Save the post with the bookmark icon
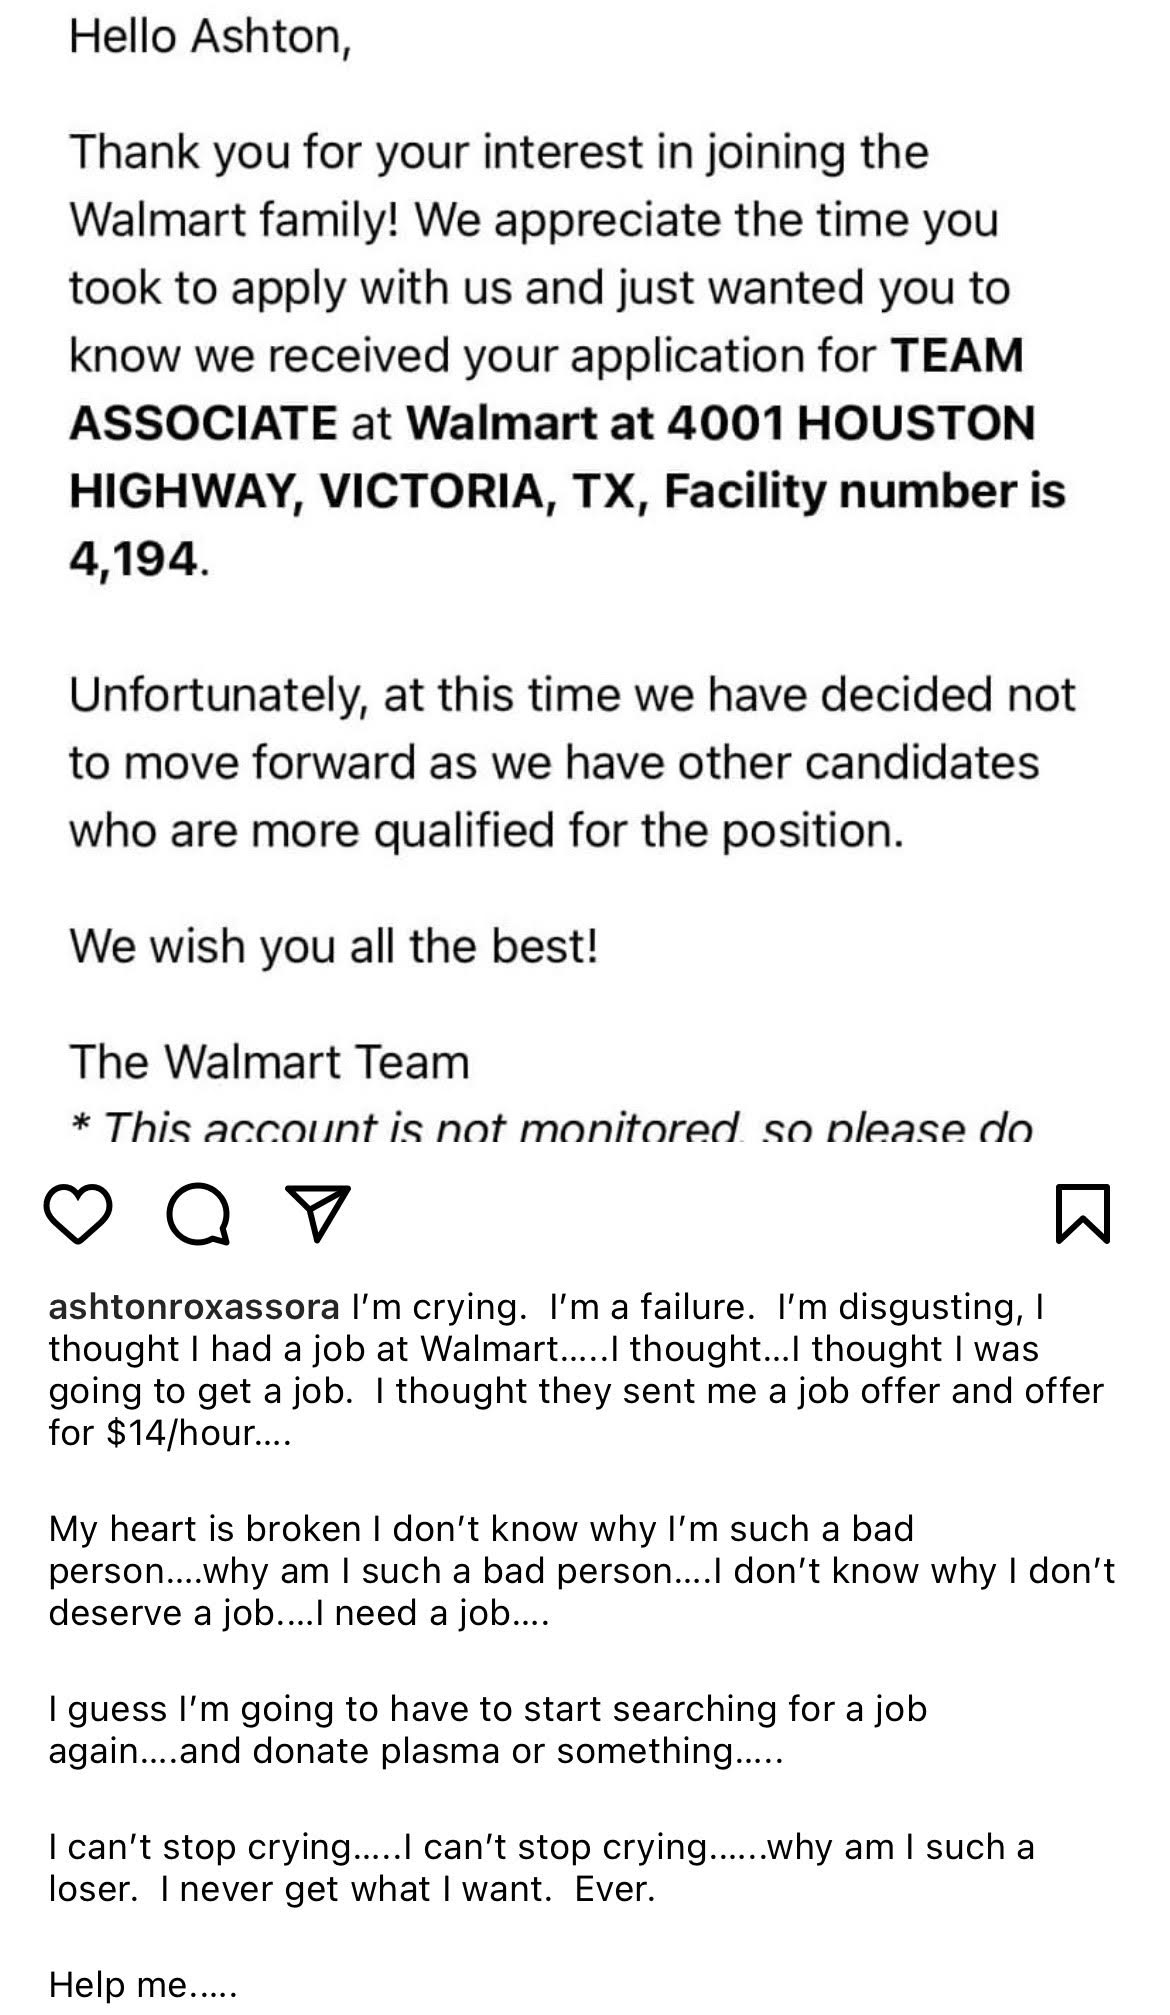 (1083, 1213)
